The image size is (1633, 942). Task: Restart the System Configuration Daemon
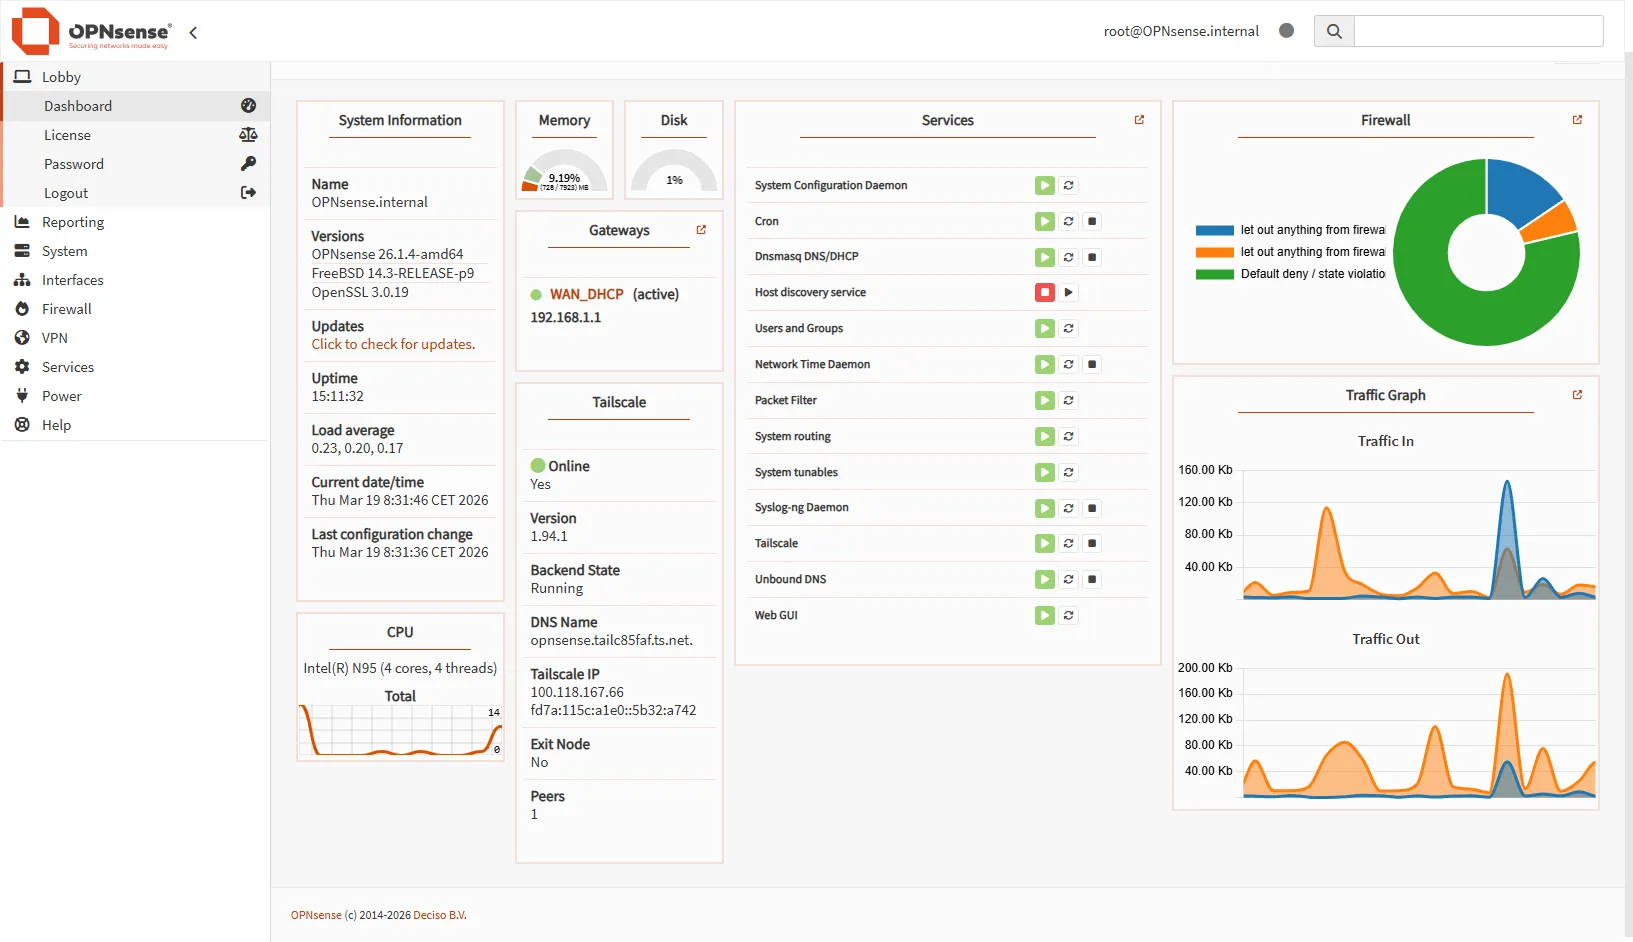click(x=1068, y=185)
